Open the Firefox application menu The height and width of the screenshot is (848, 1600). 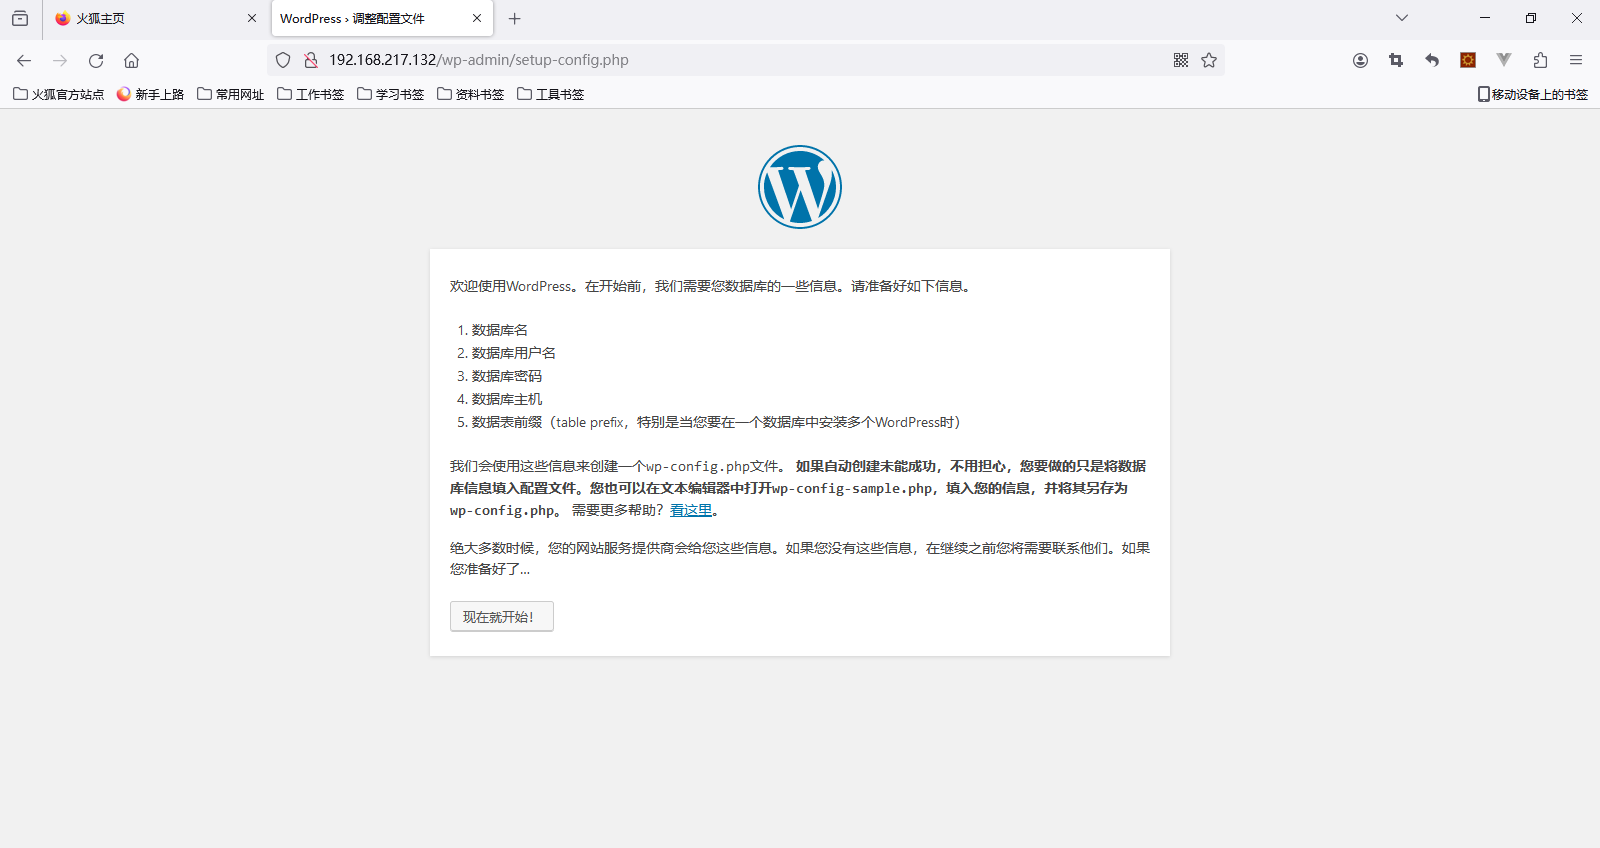(x=1576, y=60)
